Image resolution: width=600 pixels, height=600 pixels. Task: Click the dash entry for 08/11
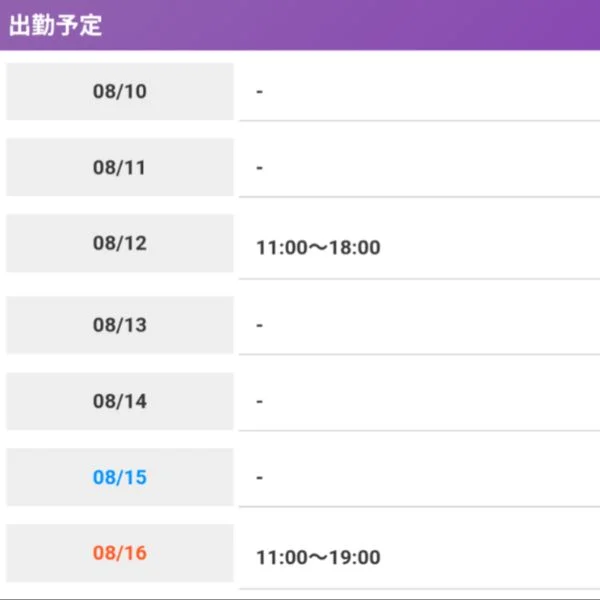(x=259, y=168)
